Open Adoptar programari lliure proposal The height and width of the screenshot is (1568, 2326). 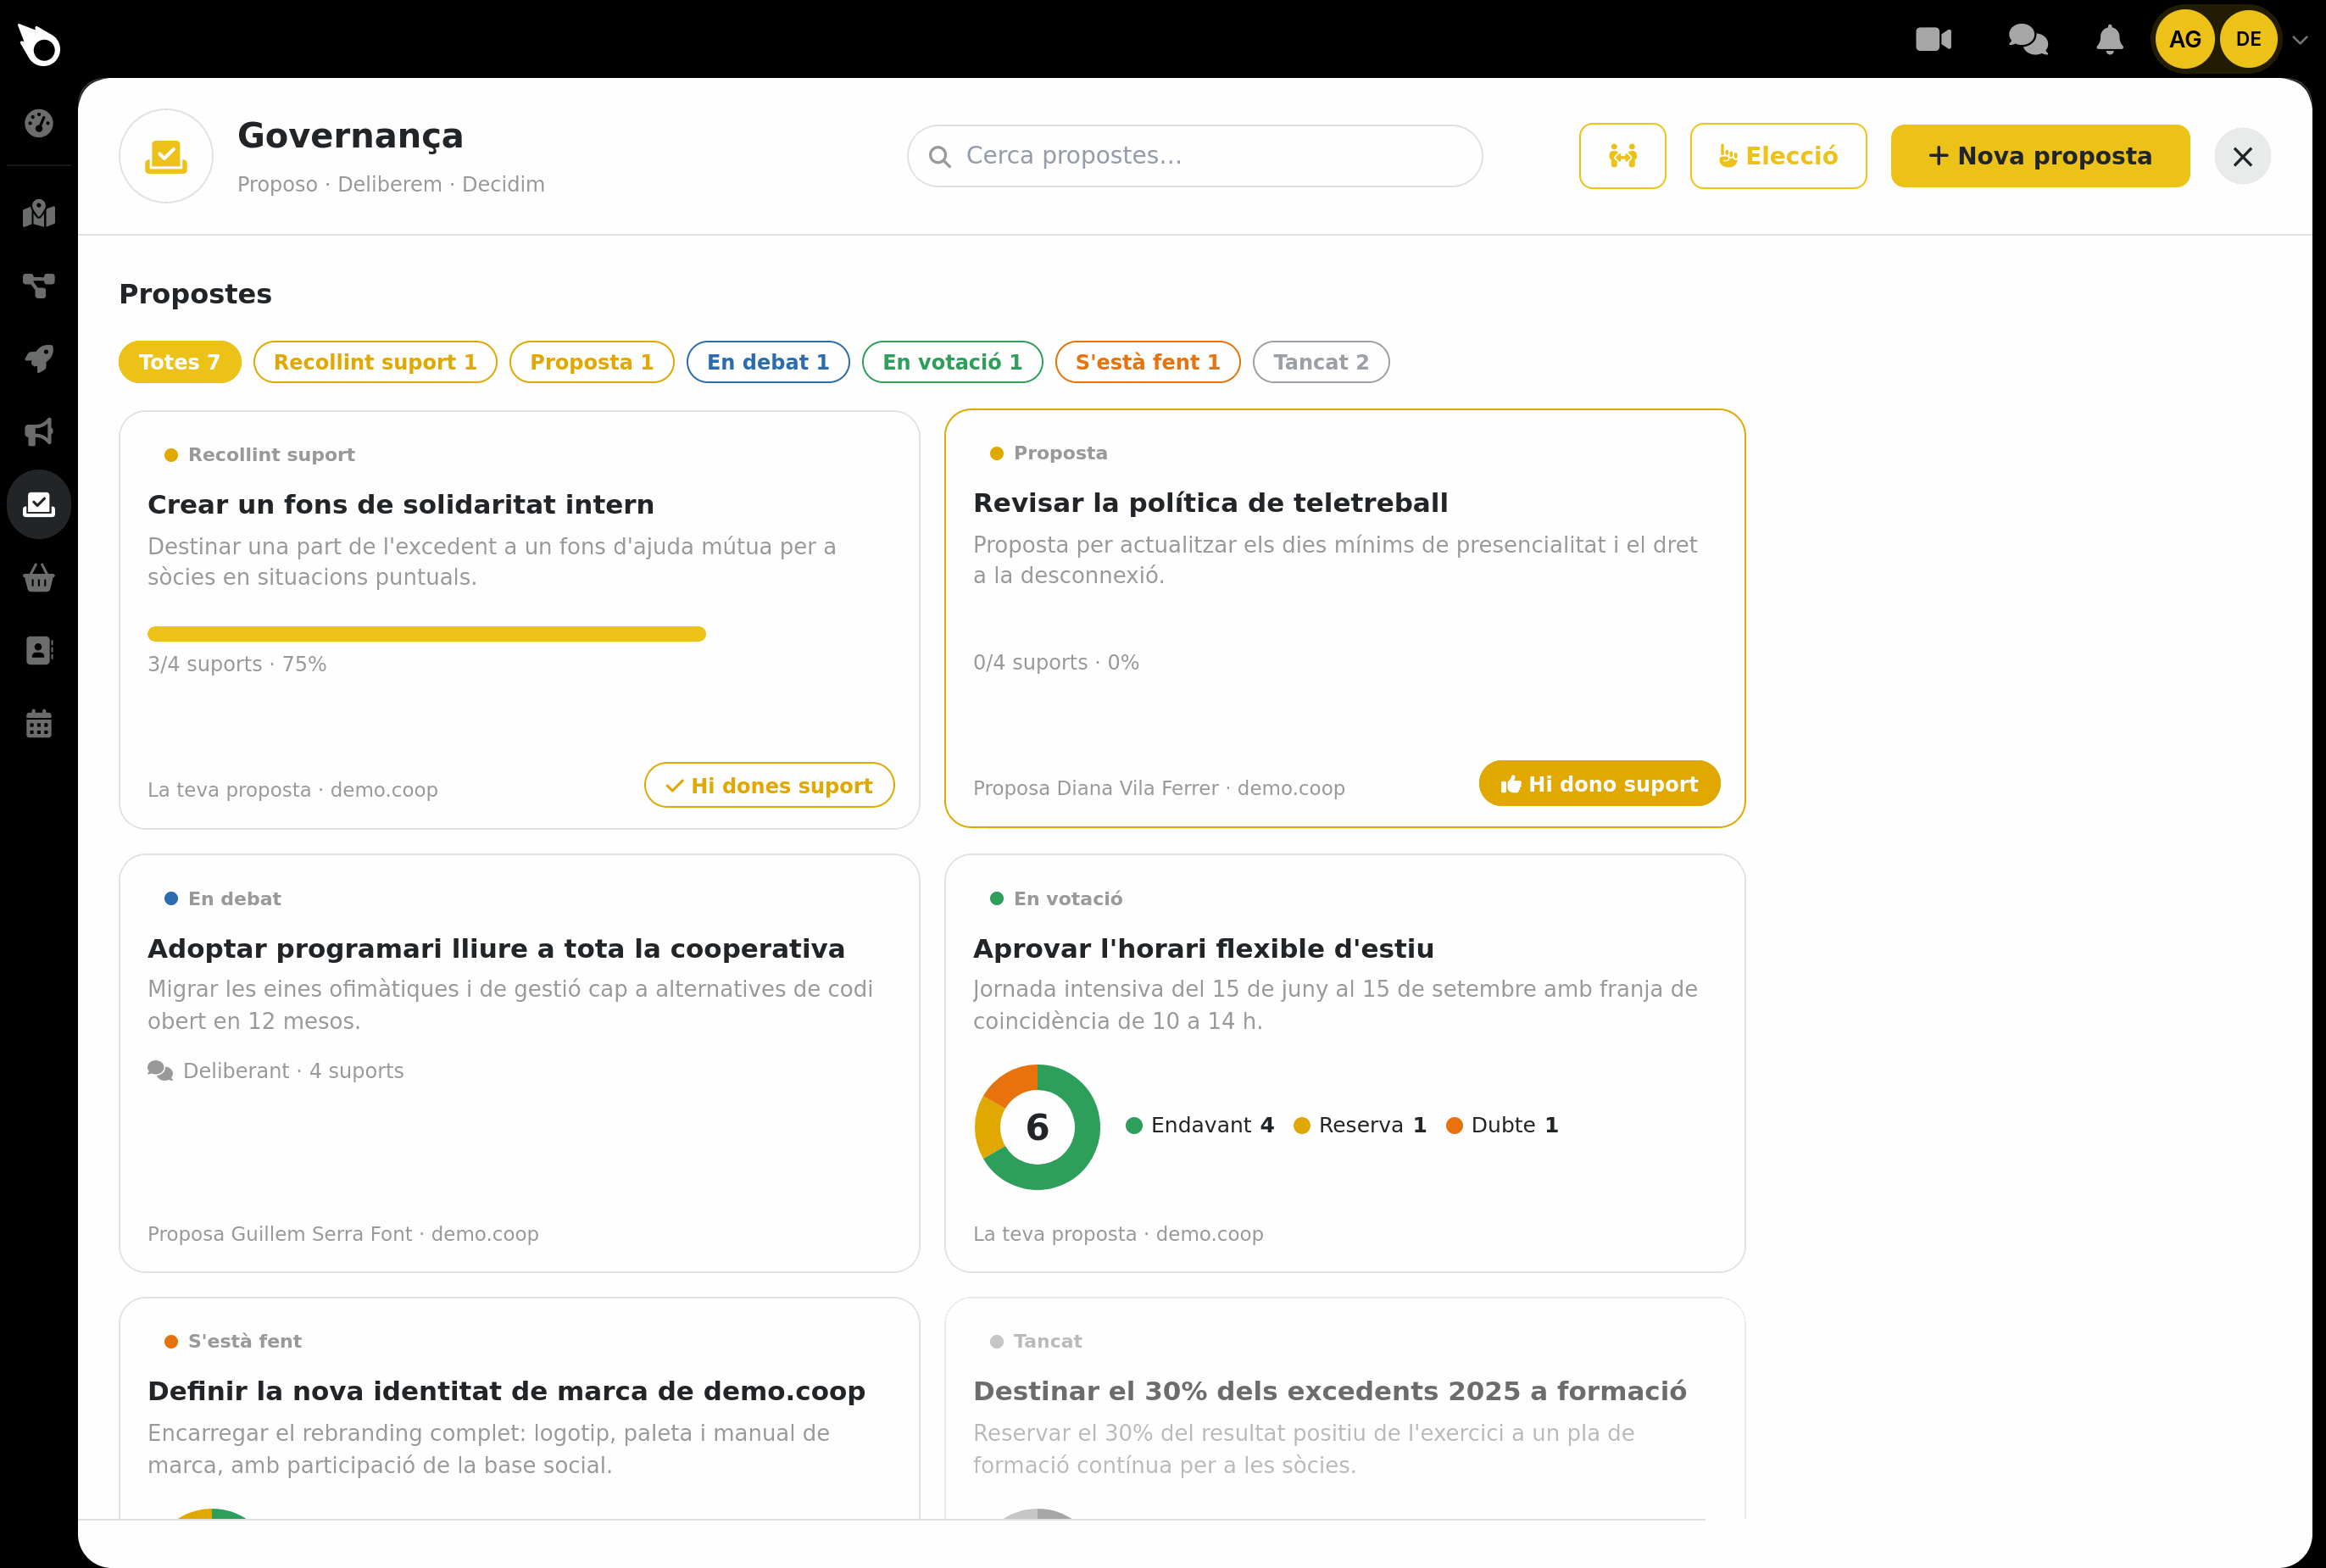click(496, 948)
